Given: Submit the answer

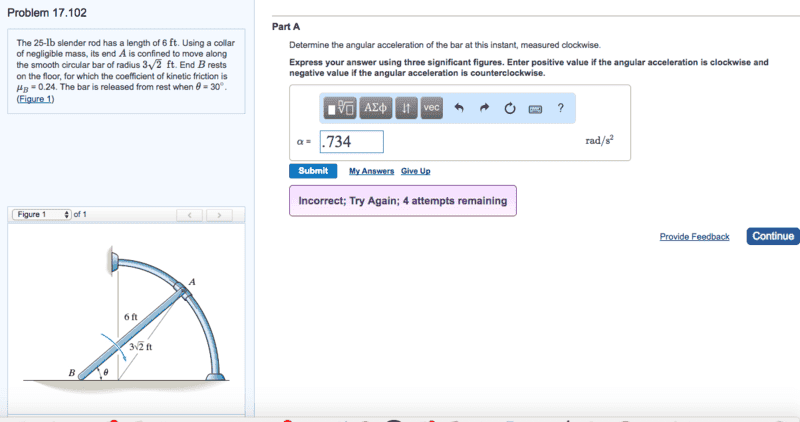Looking at the screenshot, I should coord(313,171).
